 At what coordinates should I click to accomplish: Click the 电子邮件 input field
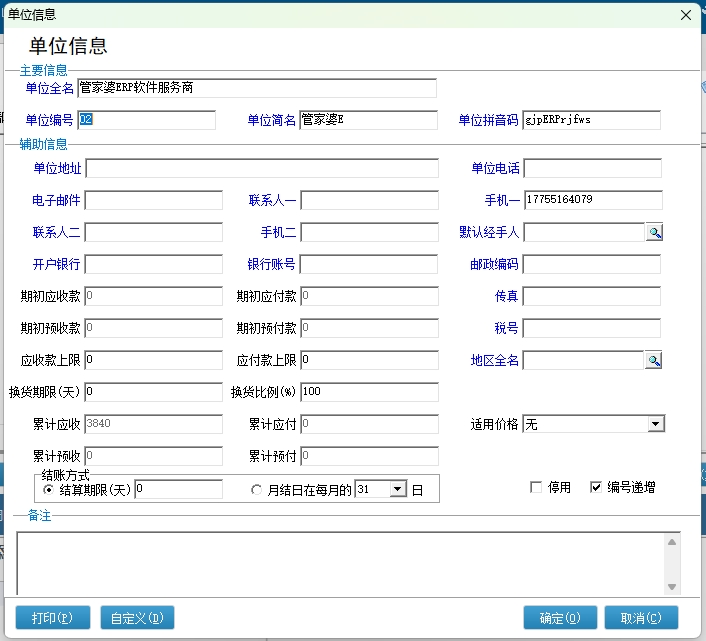[154, 200]
